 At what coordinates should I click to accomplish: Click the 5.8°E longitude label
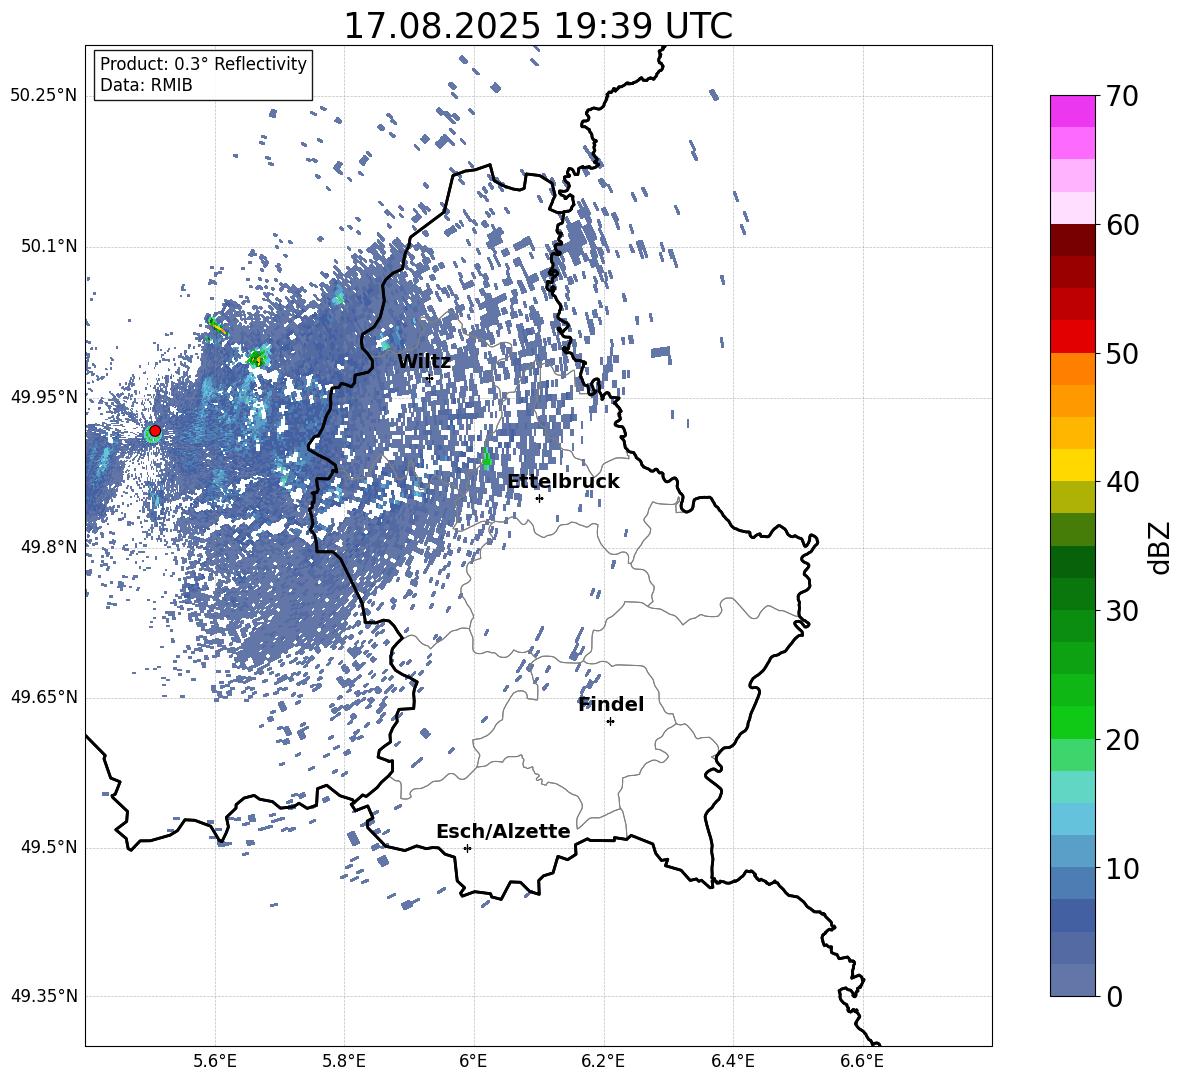click(x=344, y=1061)
